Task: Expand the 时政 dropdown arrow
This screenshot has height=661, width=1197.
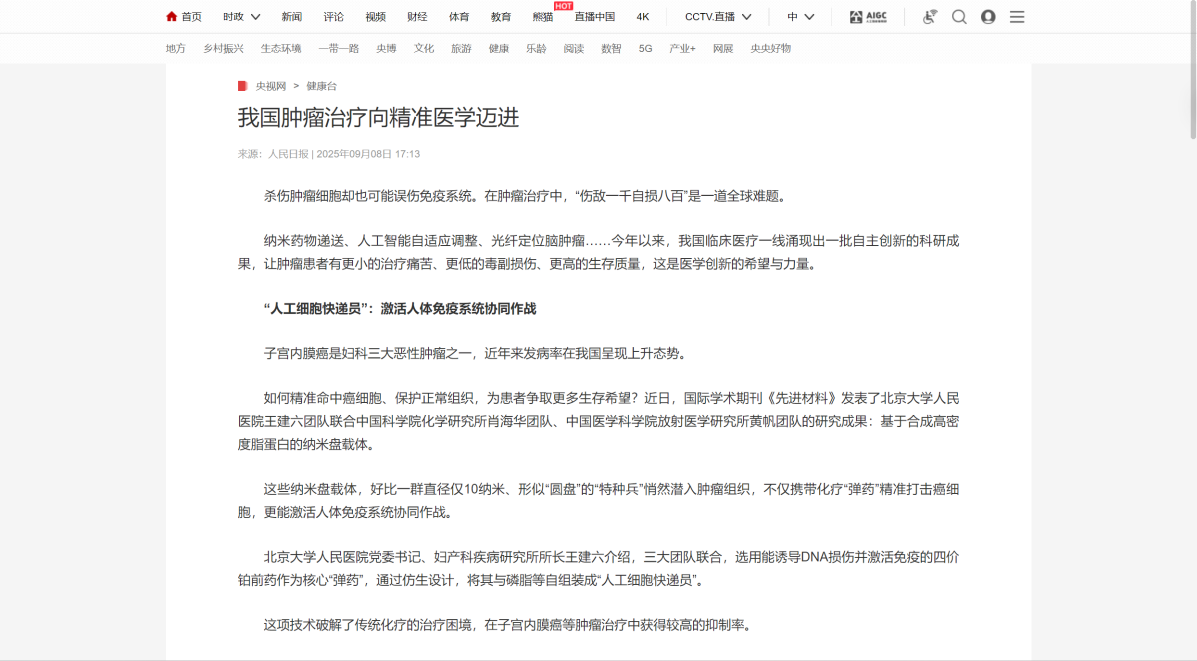Action: [256, 17]
